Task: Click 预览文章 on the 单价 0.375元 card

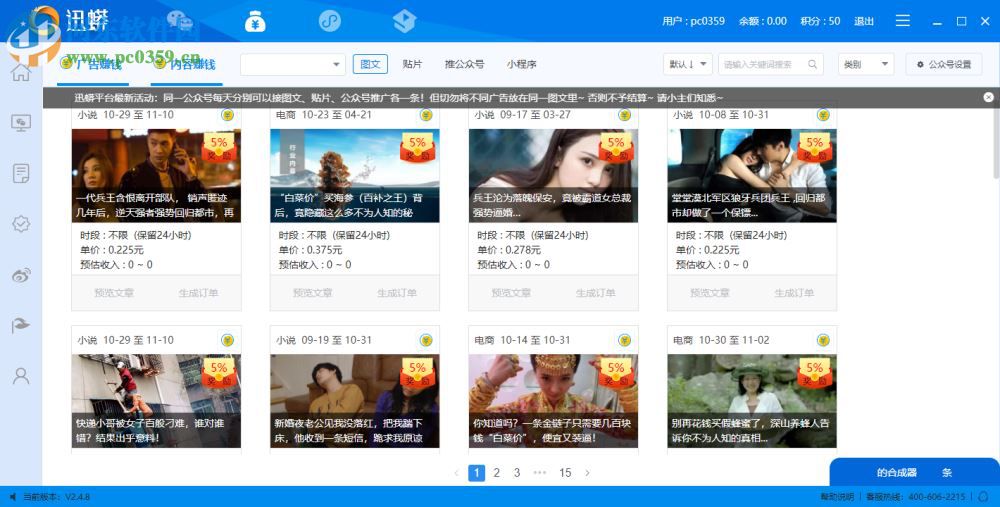Action: [312, 293]
